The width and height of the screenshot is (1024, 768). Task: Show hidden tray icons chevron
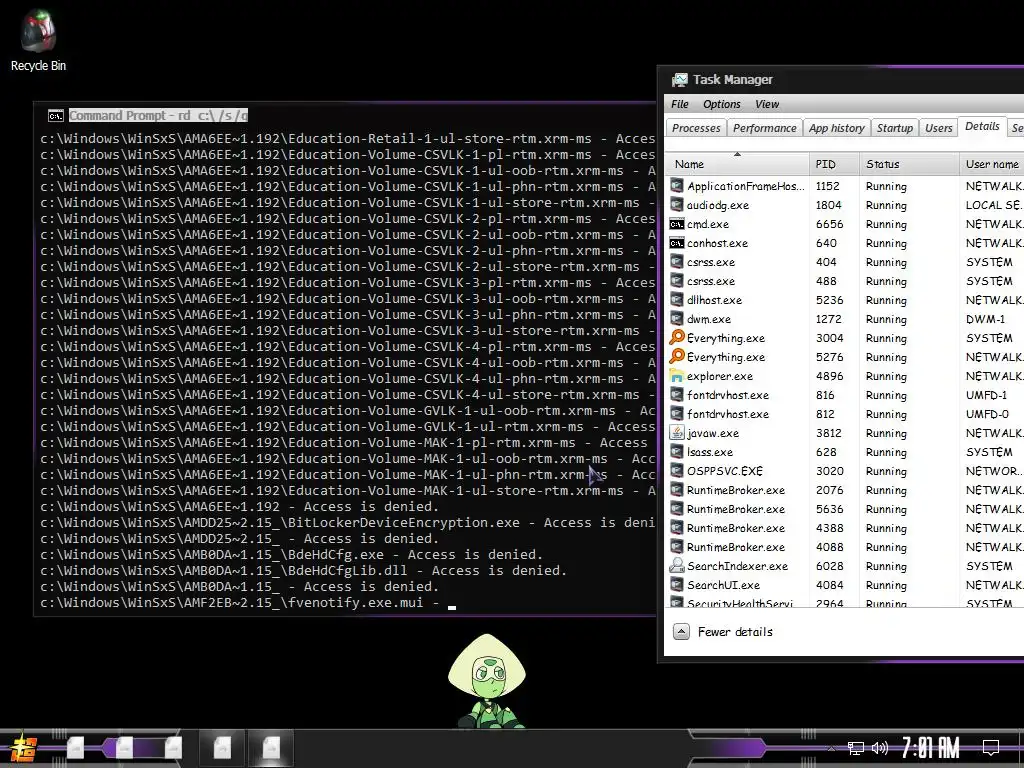(x=831, y=748)
